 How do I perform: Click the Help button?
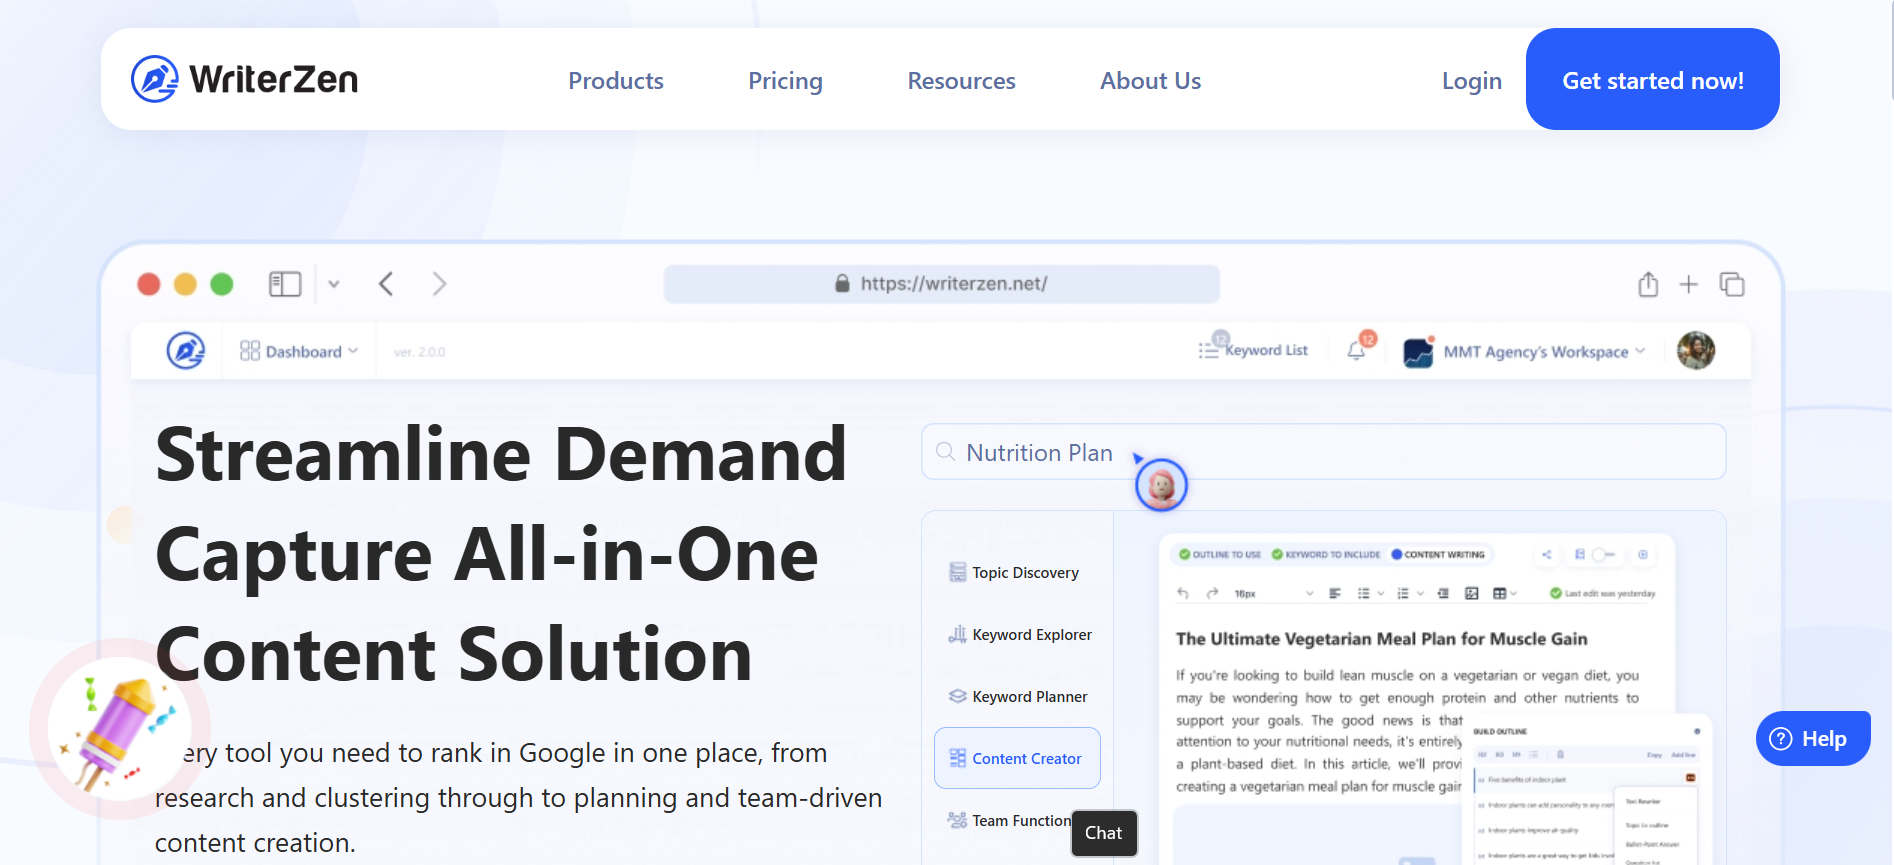[1813, 739]
